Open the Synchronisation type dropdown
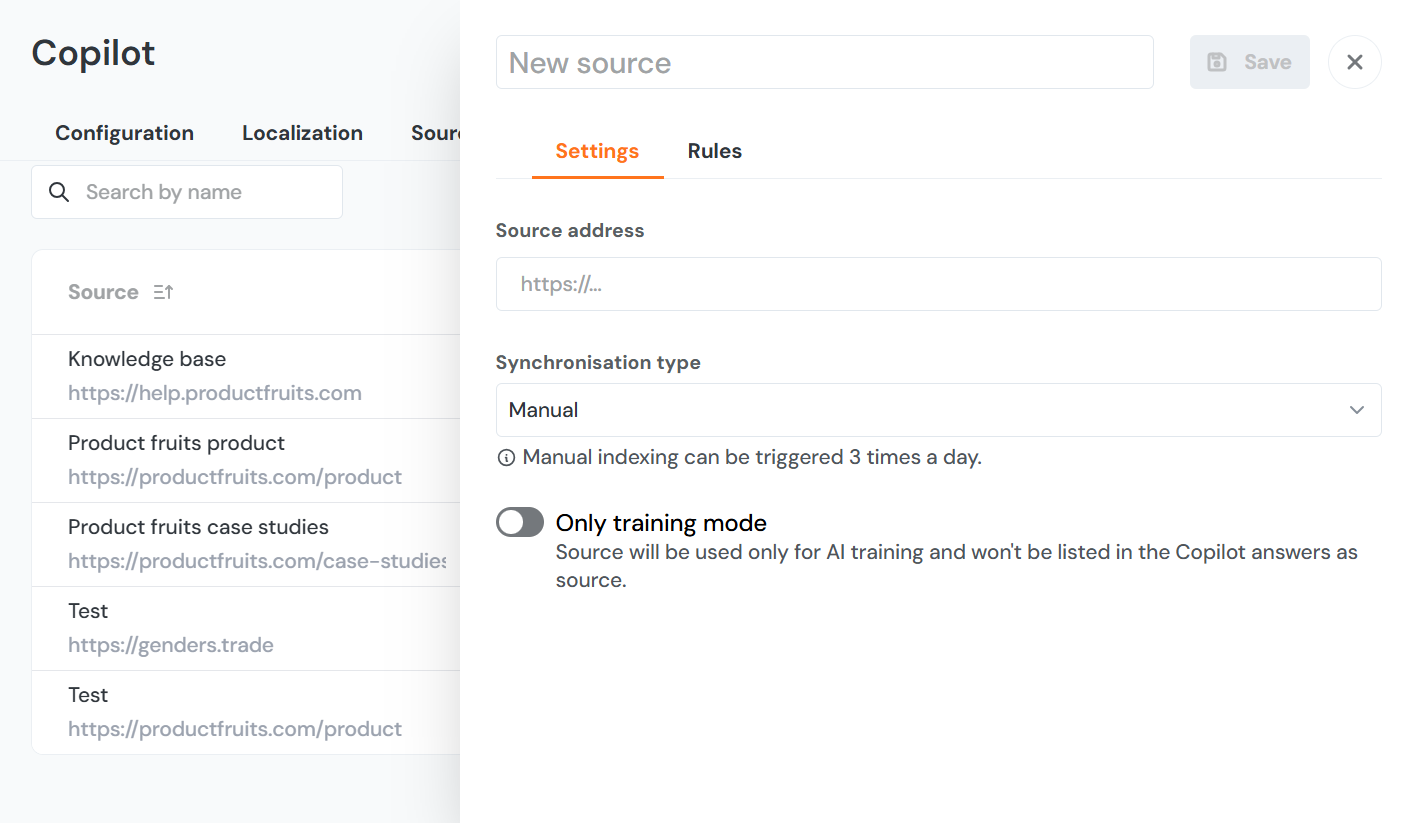The image size is (1413, 823). tap(937, 410)
